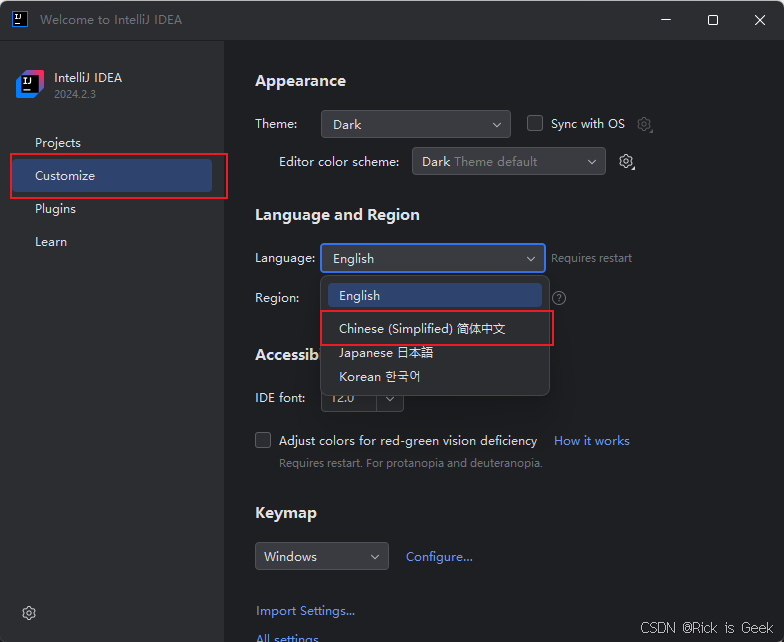Open the settings gear at sidebar bottom
The height and width of the screenshot is (642, 784).
(29, 613)
